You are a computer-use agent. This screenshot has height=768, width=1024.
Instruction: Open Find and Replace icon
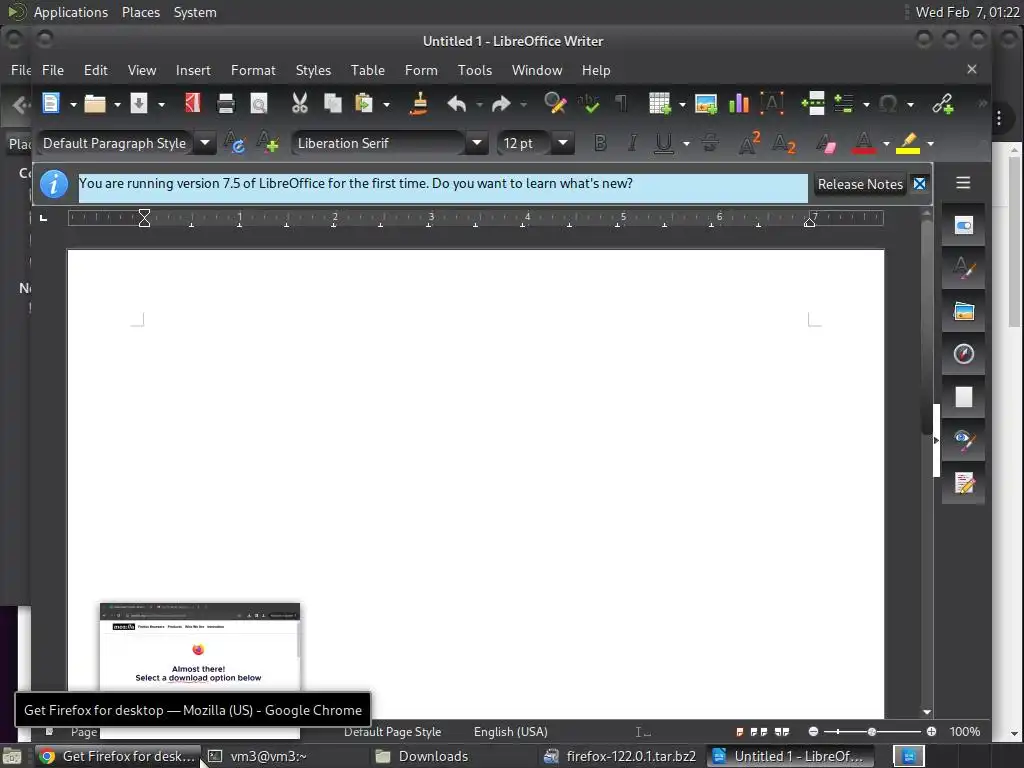555,103
